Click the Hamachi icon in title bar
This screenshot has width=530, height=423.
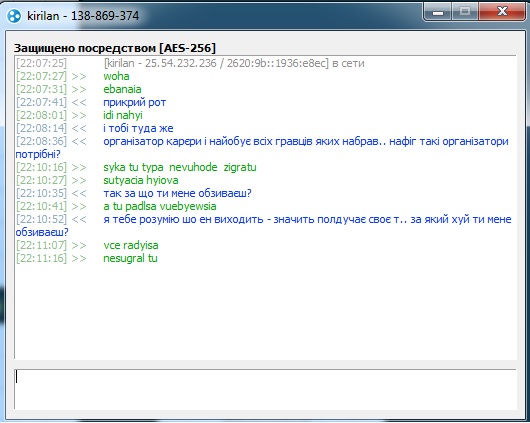(14, 16)
